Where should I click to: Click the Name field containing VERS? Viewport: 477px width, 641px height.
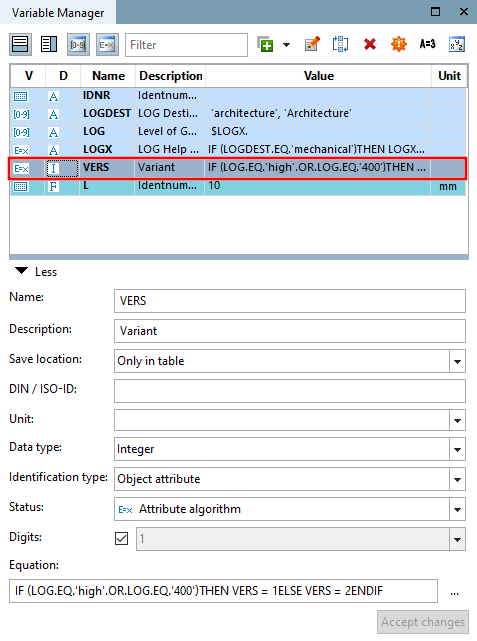tap(289, 301)
